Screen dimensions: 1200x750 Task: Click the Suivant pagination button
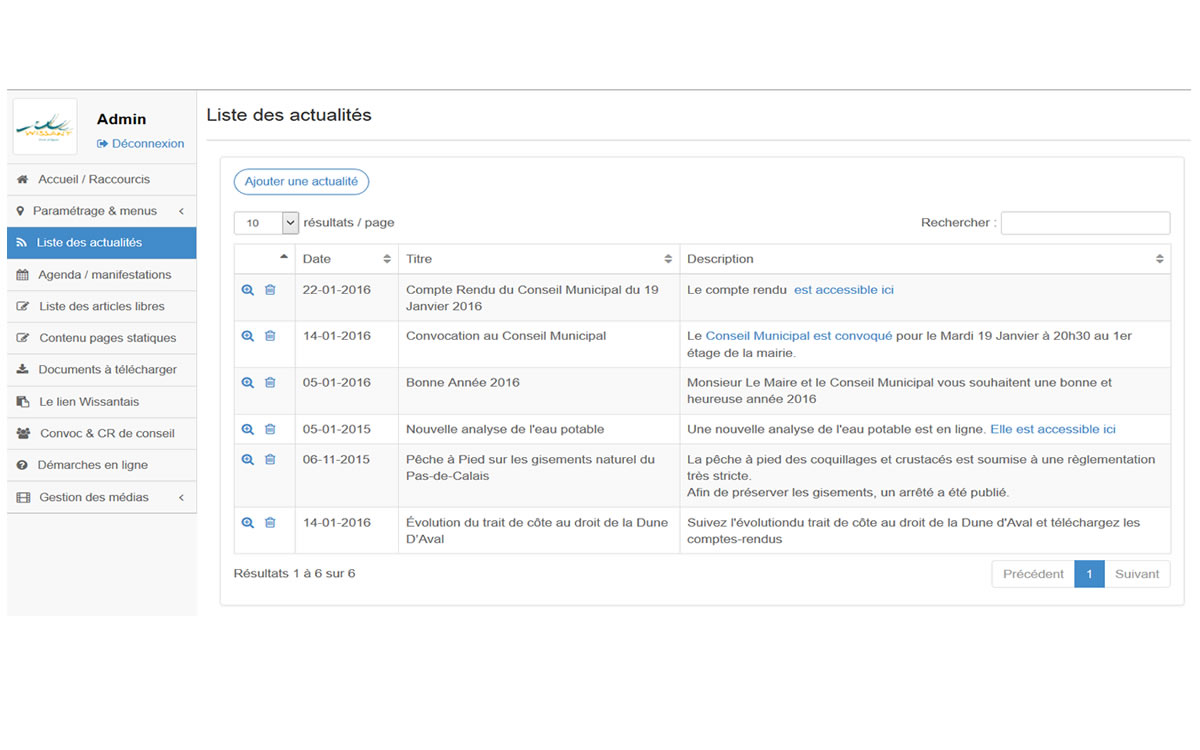coord(1137,574)
